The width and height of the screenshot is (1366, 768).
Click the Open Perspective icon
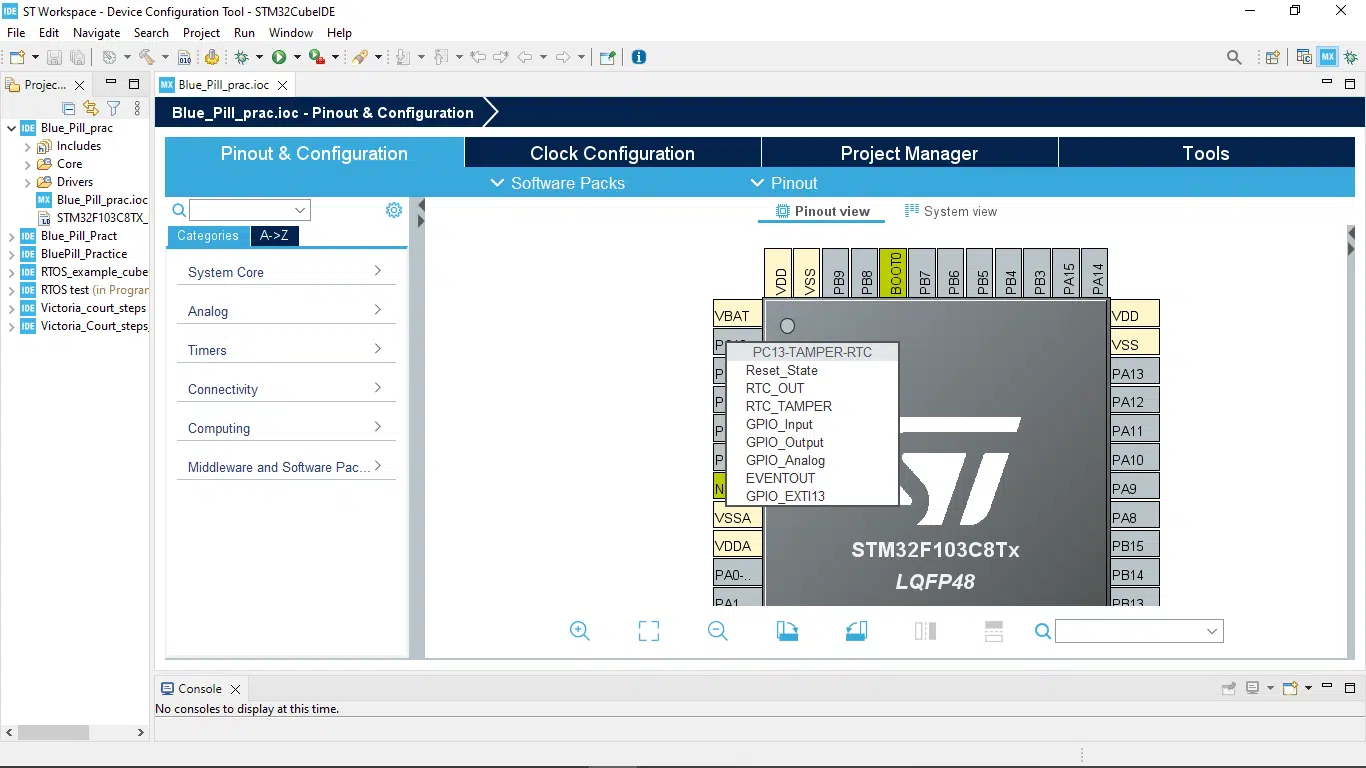1272,57
